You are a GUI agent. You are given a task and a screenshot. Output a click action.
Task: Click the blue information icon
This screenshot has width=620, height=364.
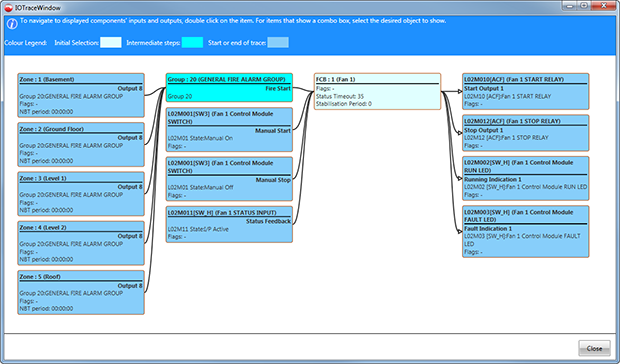pyautogui.click(x=12, y=24)
